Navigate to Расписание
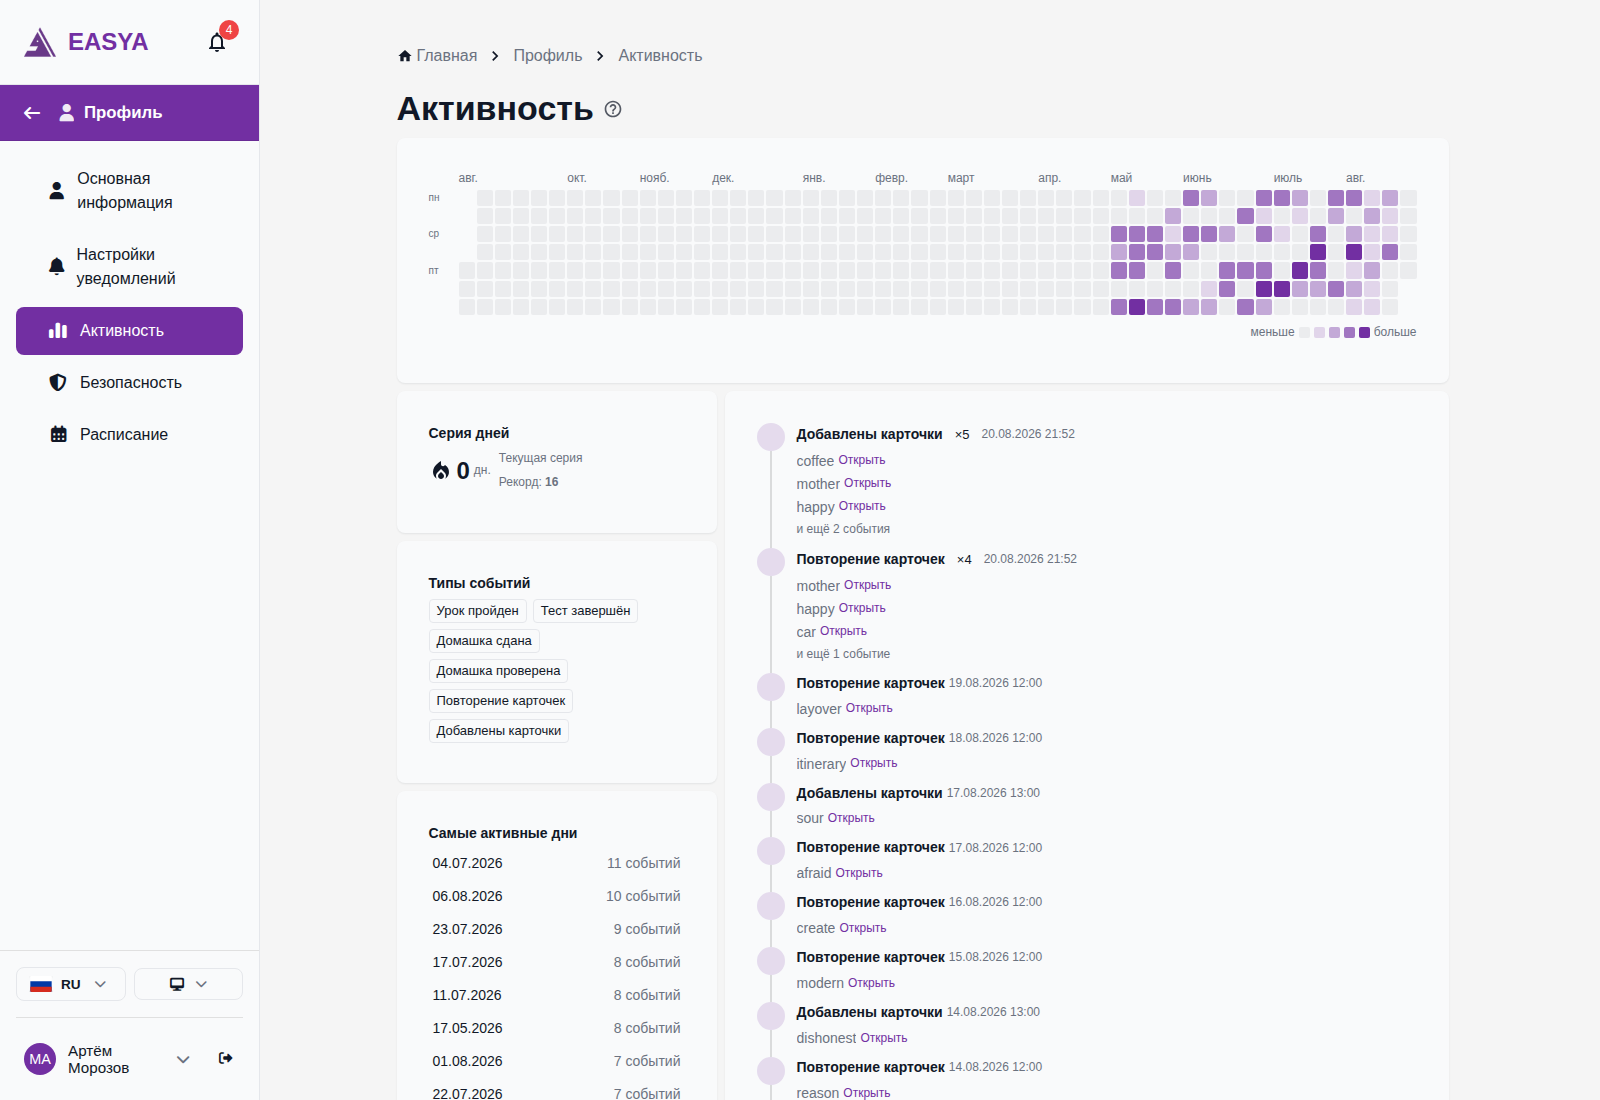The width and height of the screenshot is (1600, 1100). (x=130, y=434)
